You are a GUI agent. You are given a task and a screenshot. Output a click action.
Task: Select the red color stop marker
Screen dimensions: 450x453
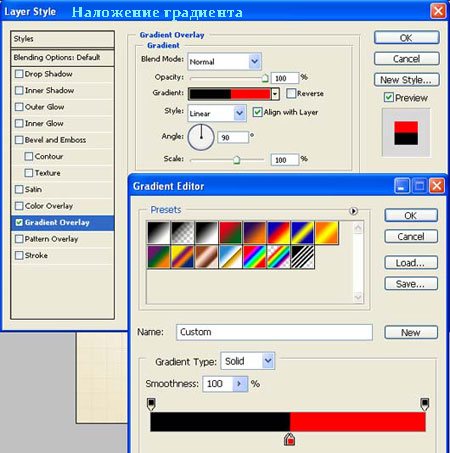pyautogui.click(x=289, y=440)
